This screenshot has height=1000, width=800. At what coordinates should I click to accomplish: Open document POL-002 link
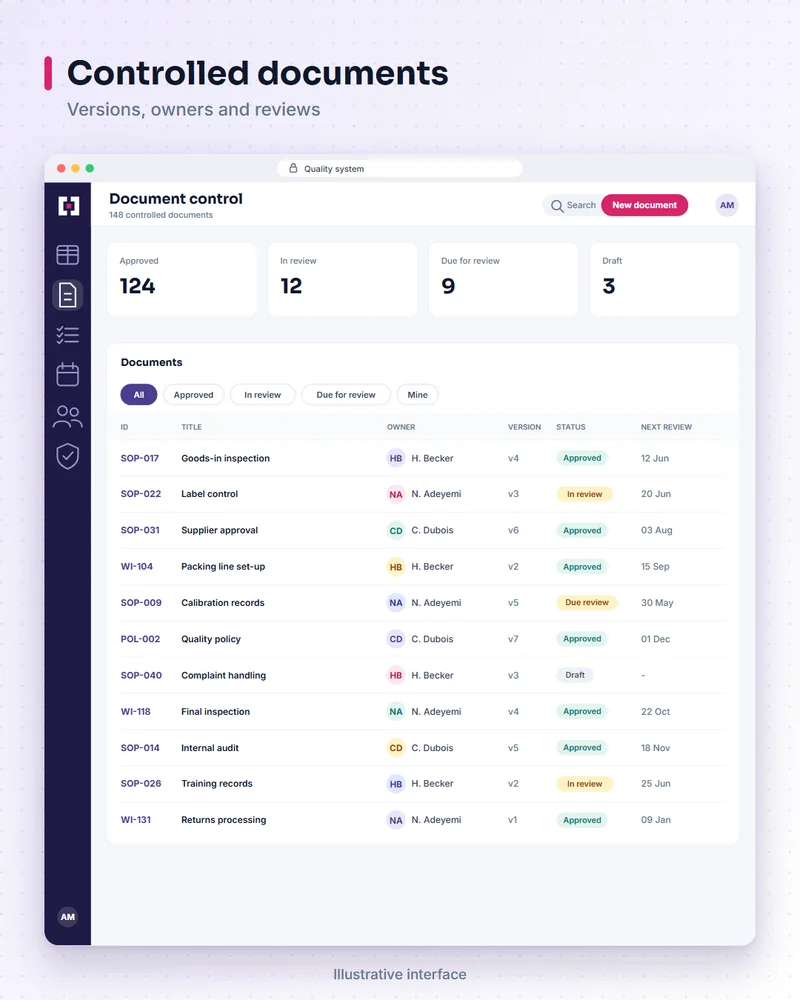140,639
